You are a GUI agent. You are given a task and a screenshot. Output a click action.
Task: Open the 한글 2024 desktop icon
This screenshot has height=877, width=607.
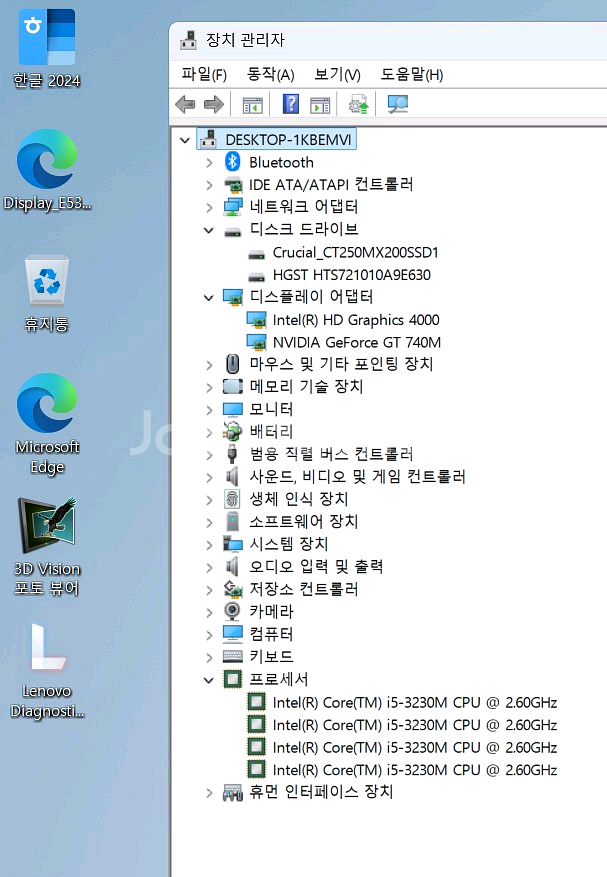pyautogui.click(x=47, y=48)
